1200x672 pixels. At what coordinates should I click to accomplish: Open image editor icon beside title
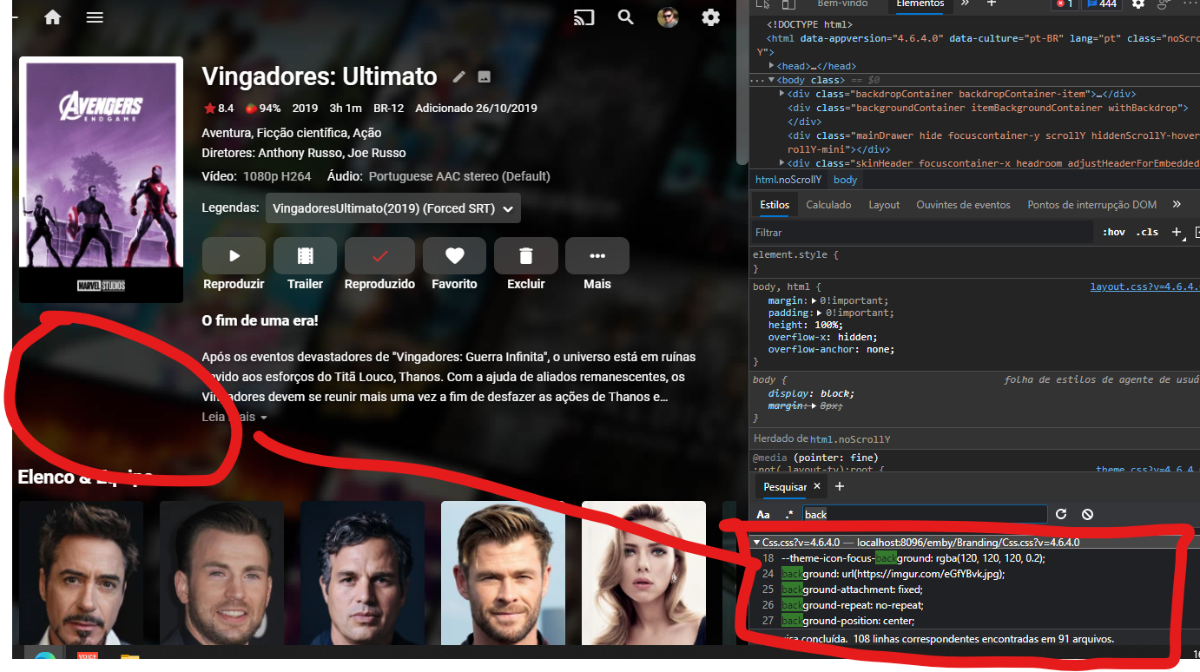(x=484, y=77)
